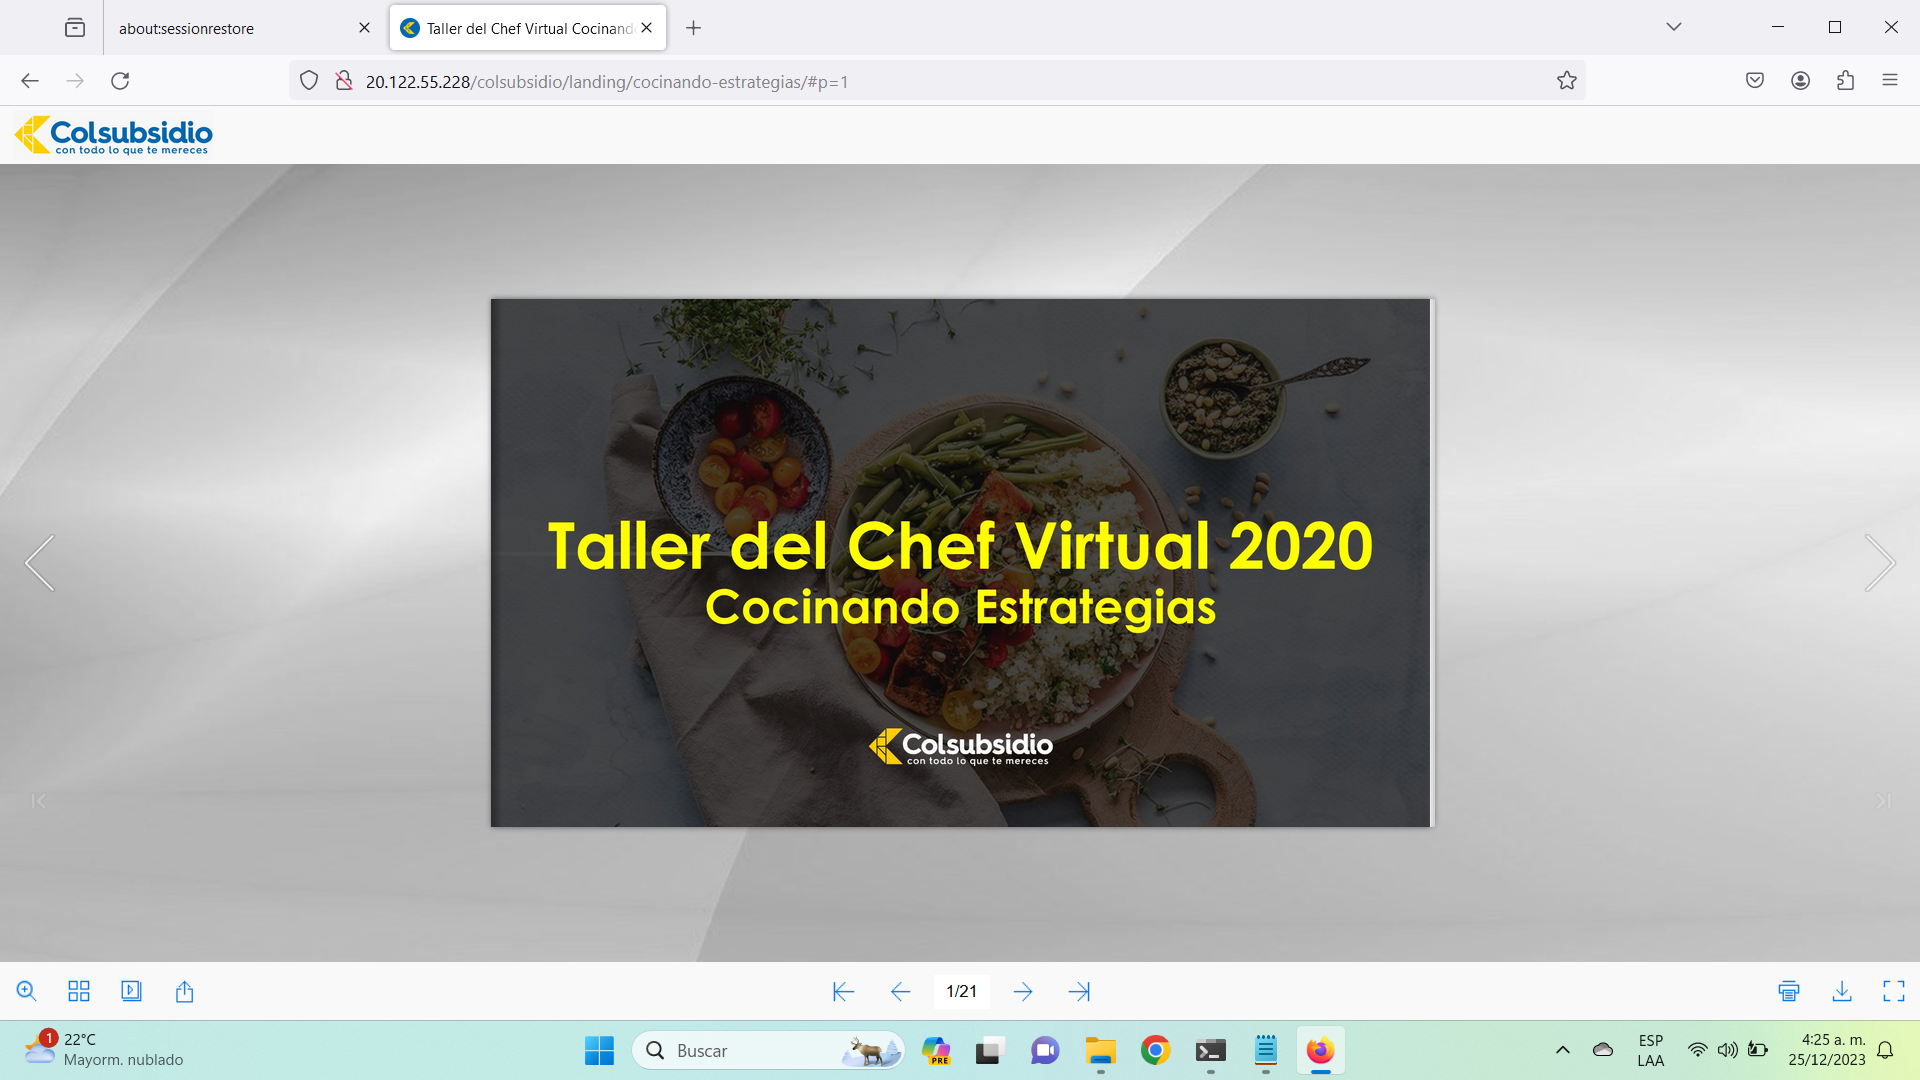Go to previous page in bottom toolbar
Viewport: 1920px width, 1080px height.
[900, 991]
